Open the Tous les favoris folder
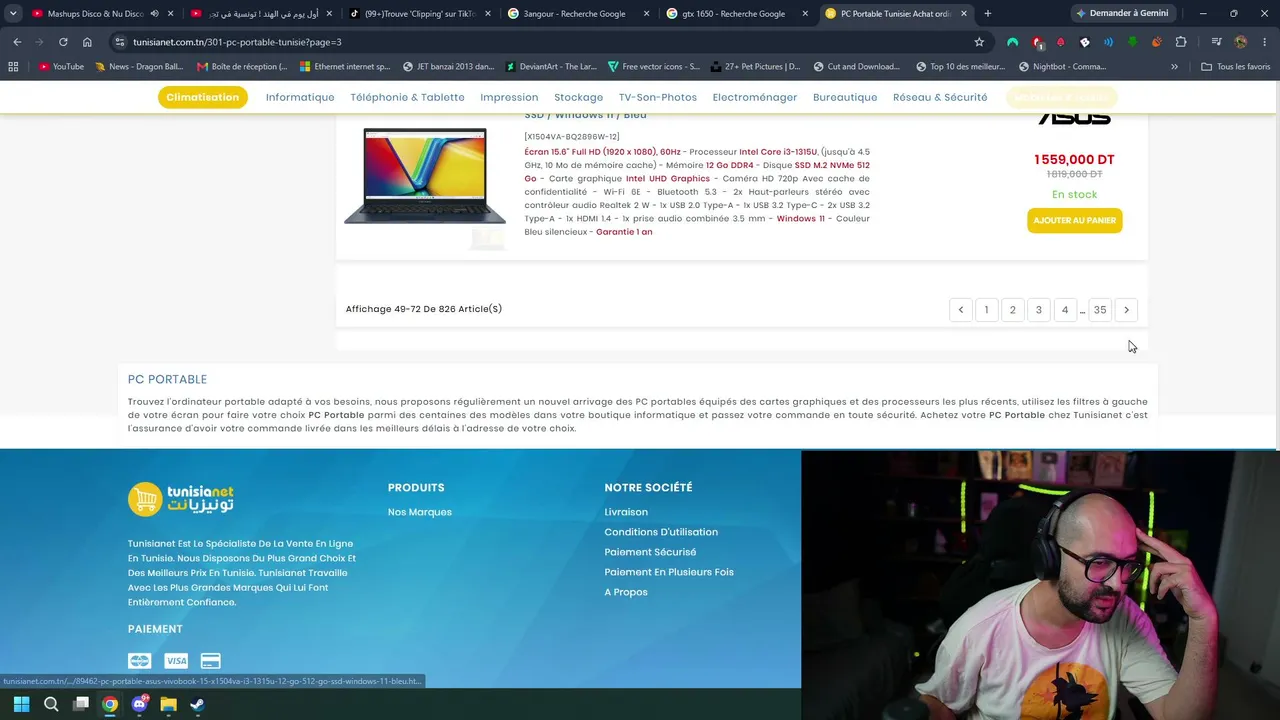 pos(1236,67)
